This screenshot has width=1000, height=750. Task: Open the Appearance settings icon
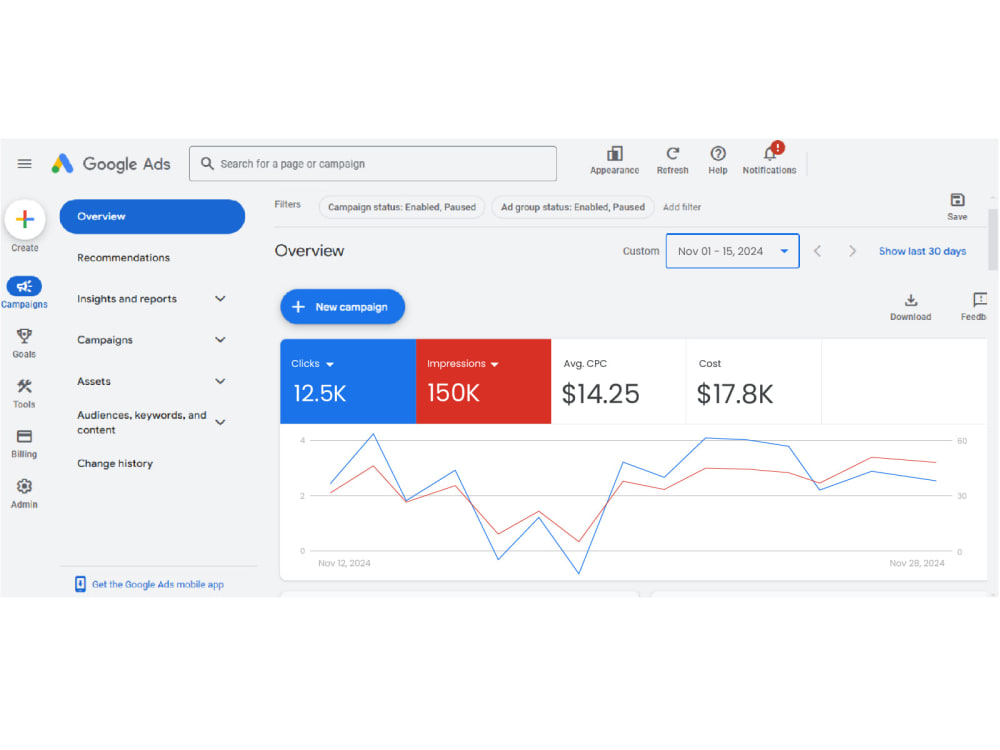point(614,154)
